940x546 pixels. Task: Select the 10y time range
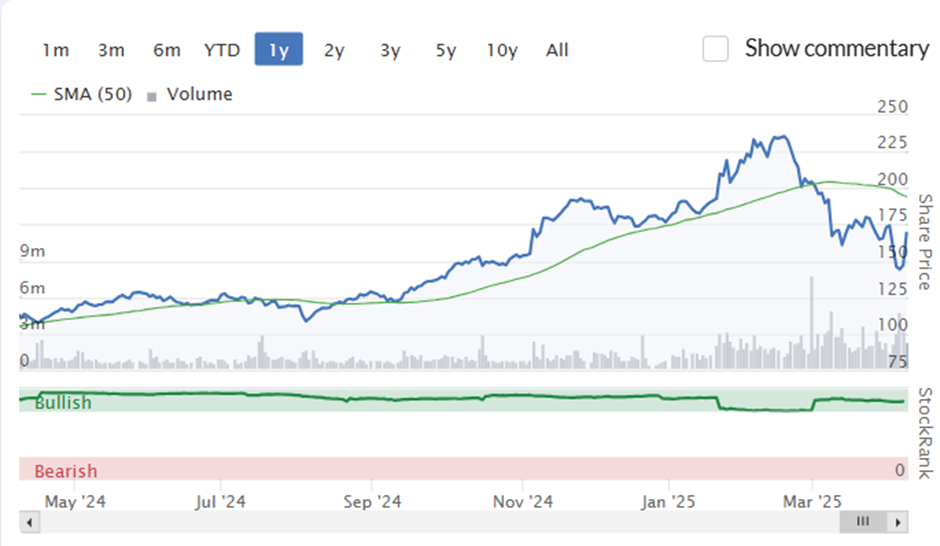(x=502, y=50)
